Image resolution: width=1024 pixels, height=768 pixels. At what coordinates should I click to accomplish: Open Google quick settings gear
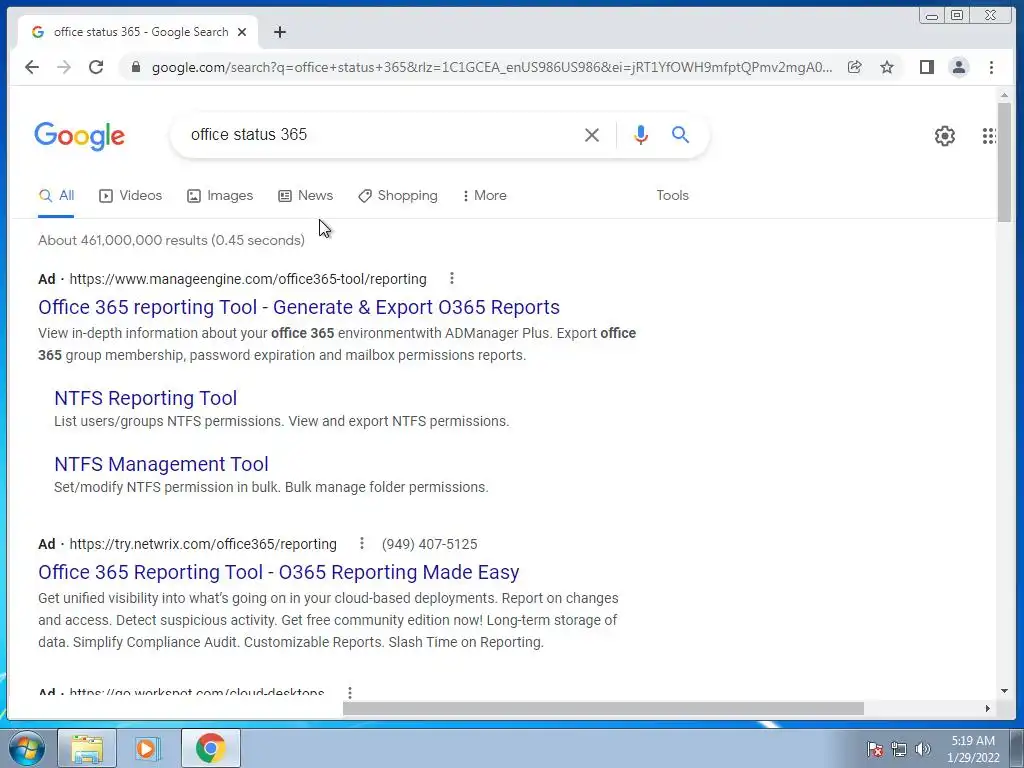pos(944,136)
